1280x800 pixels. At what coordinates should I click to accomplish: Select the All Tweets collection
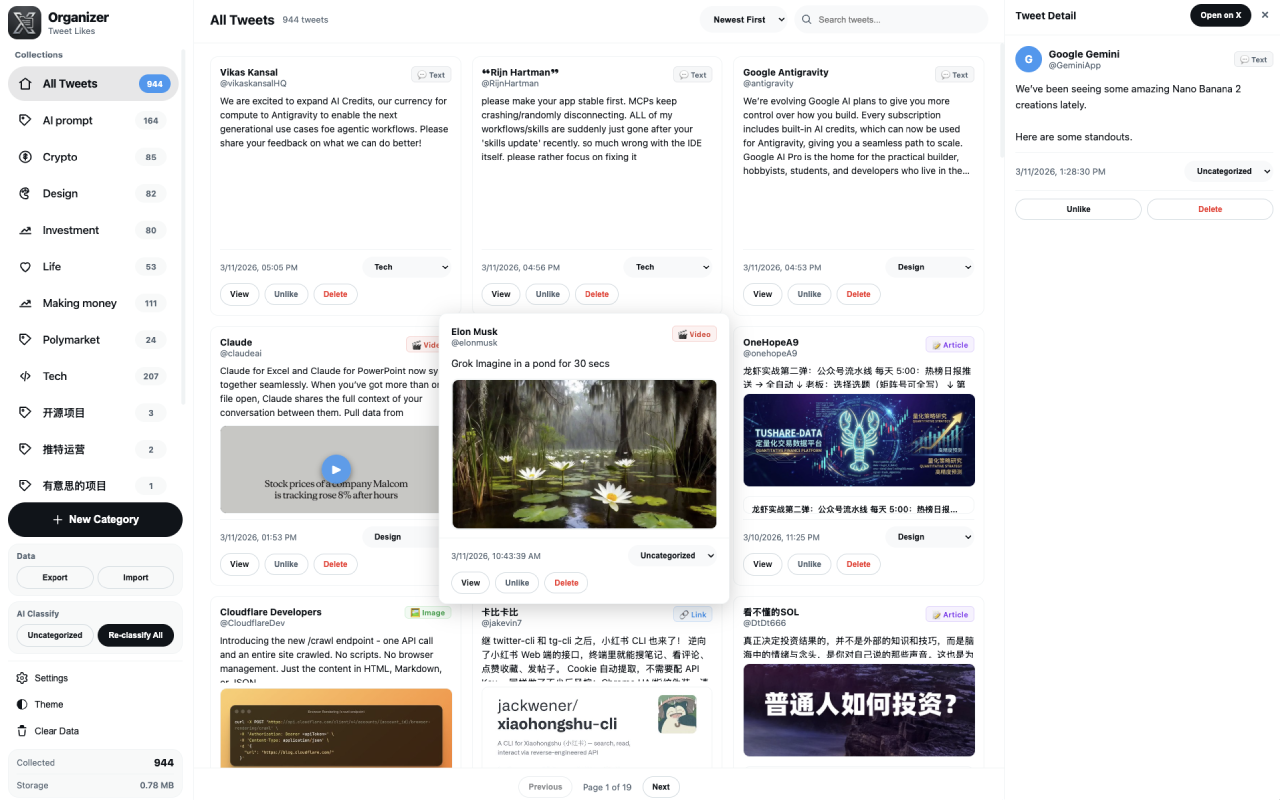click(x=93, y=84)
